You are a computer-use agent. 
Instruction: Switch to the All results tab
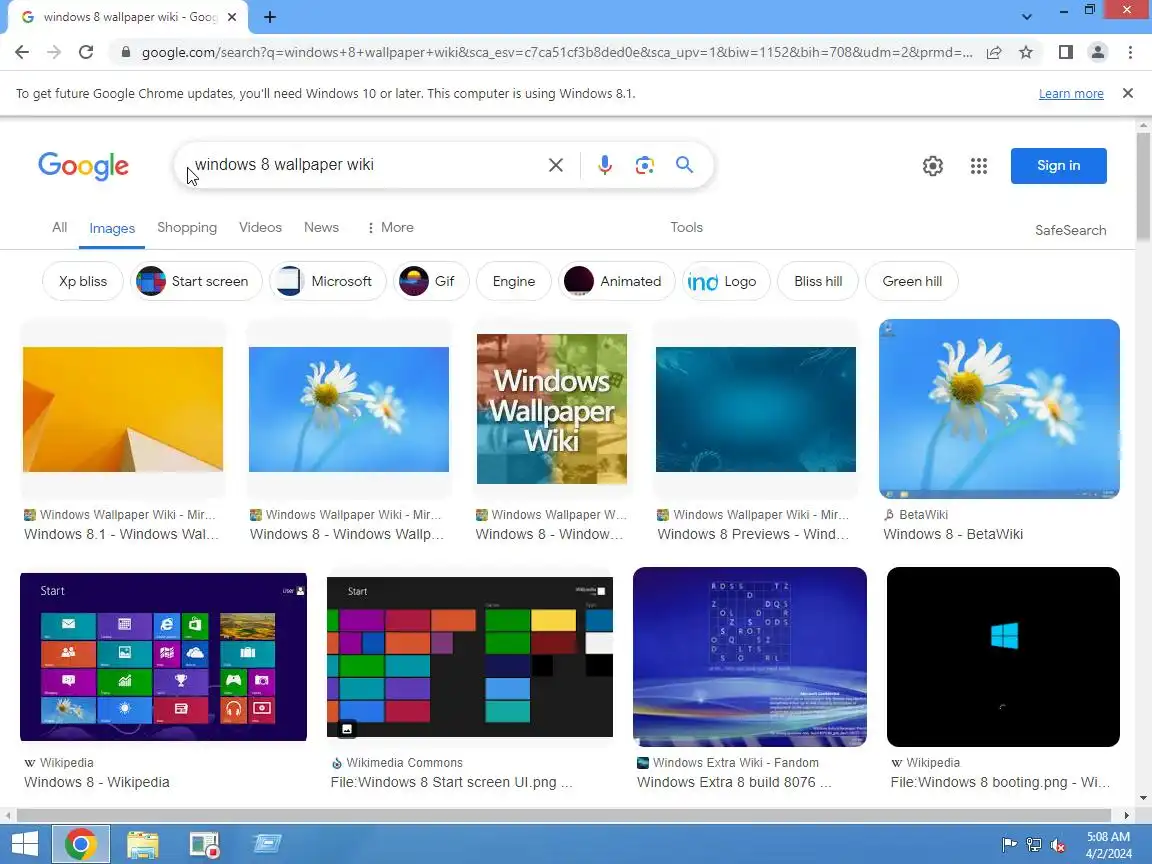click(60, 228)
